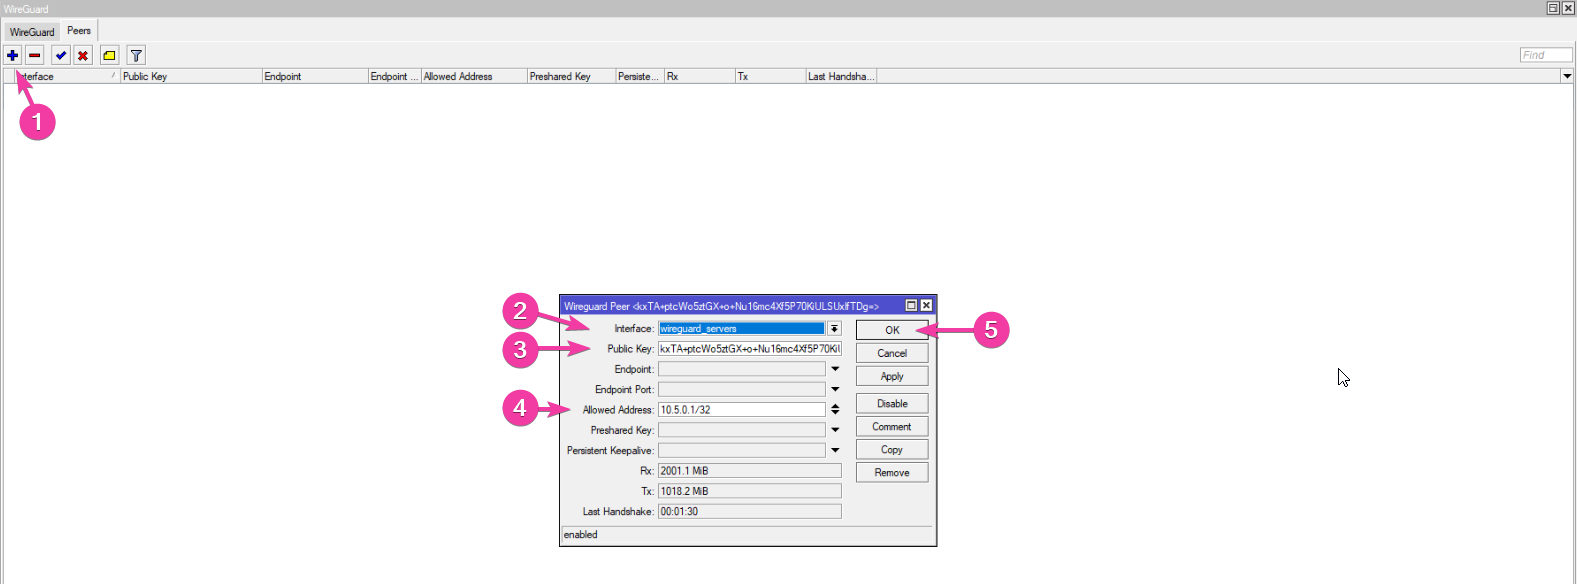Image resolution: width=1577 pixels, height=584 pixels.
Task: Click the Apply button
Action: click(x=892, y=376)
